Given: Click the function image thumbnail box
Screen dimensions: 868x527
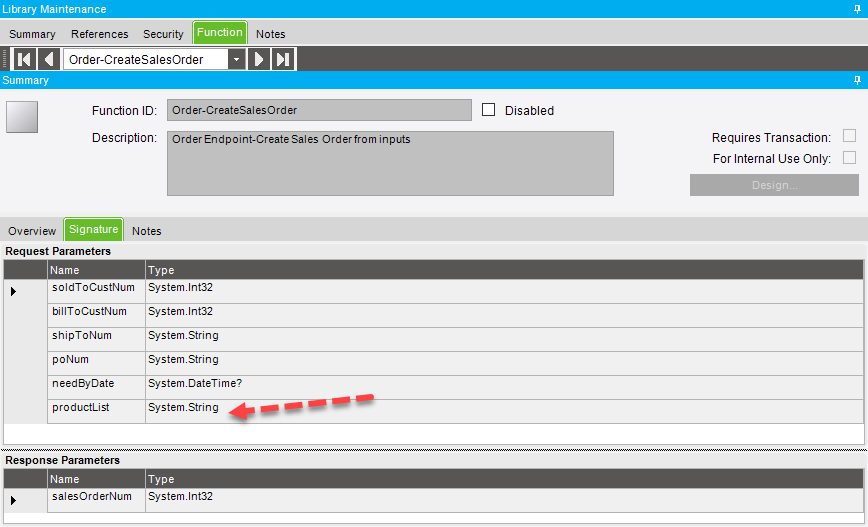Looking at the screenshot, I should [x=22, y=117].
